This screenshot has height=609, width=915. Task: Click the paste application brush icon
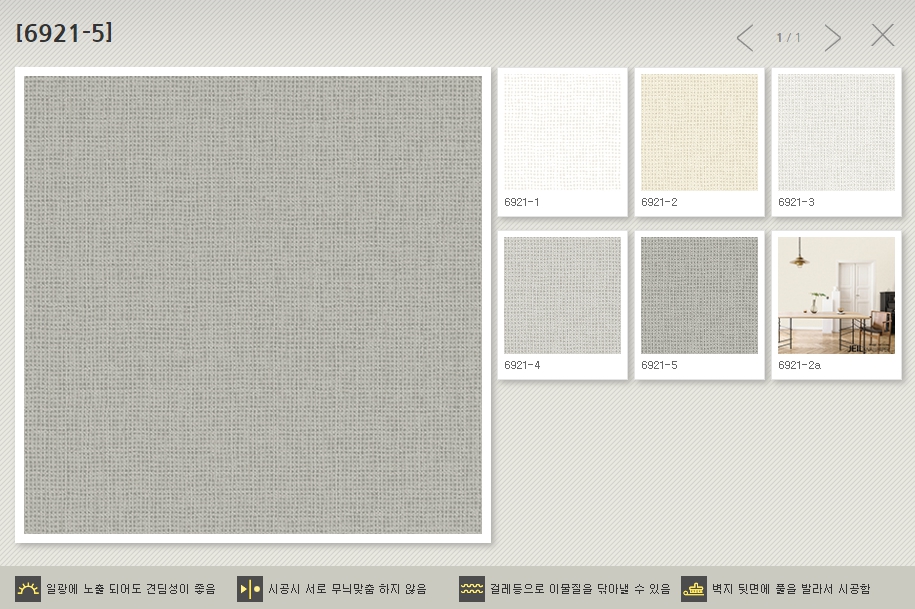694,589
